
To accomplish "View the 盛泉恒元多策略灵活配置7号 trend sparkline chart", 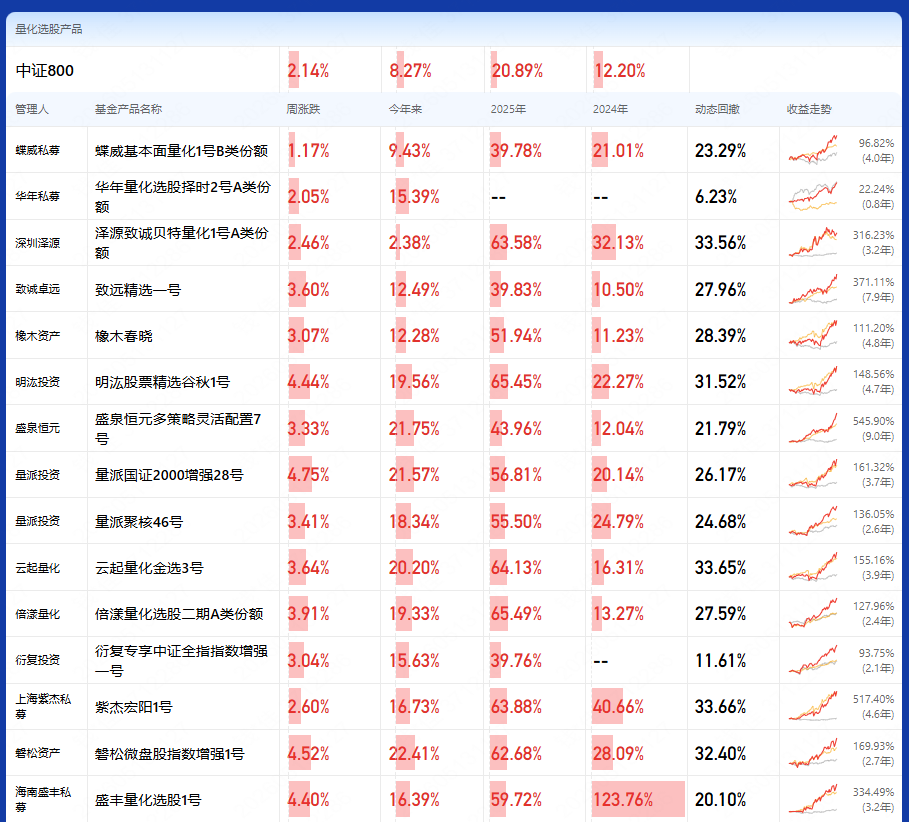I will (813, 428).
